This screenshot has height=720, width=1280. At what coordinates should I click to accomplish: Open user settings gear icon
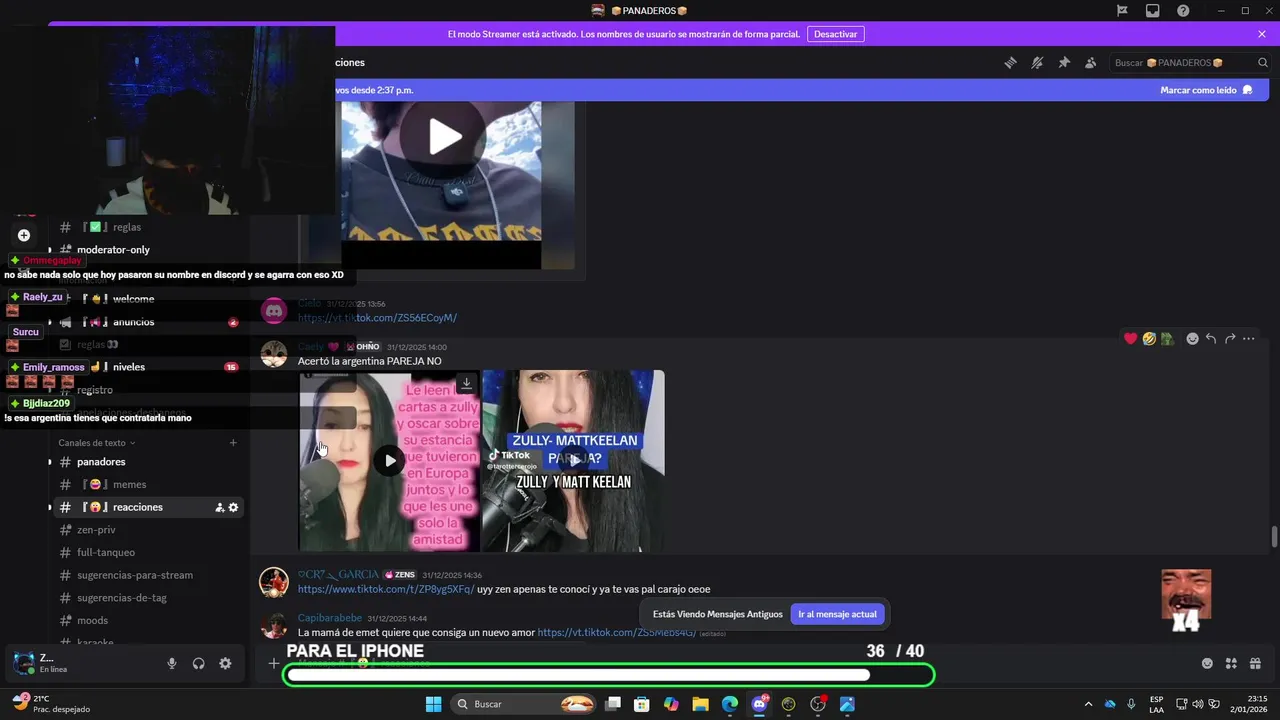click(225, 663)
